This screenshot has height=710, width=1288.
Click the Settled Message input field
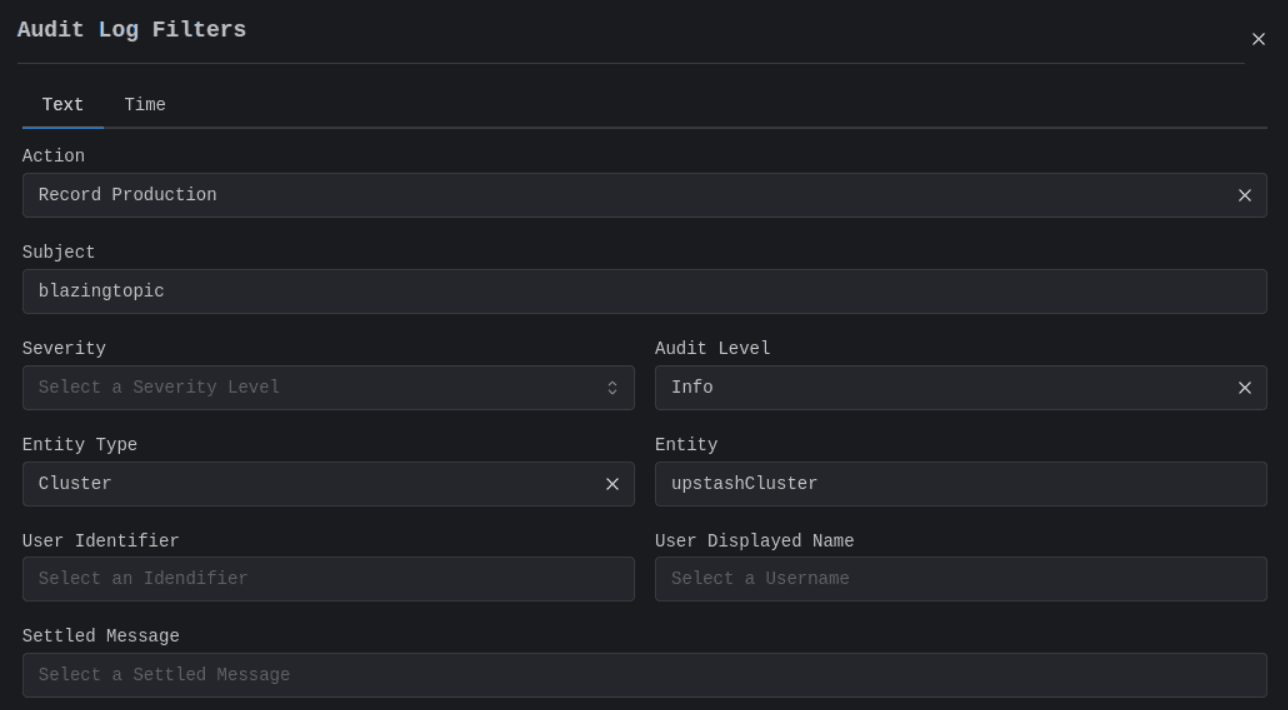click(644, 675)
